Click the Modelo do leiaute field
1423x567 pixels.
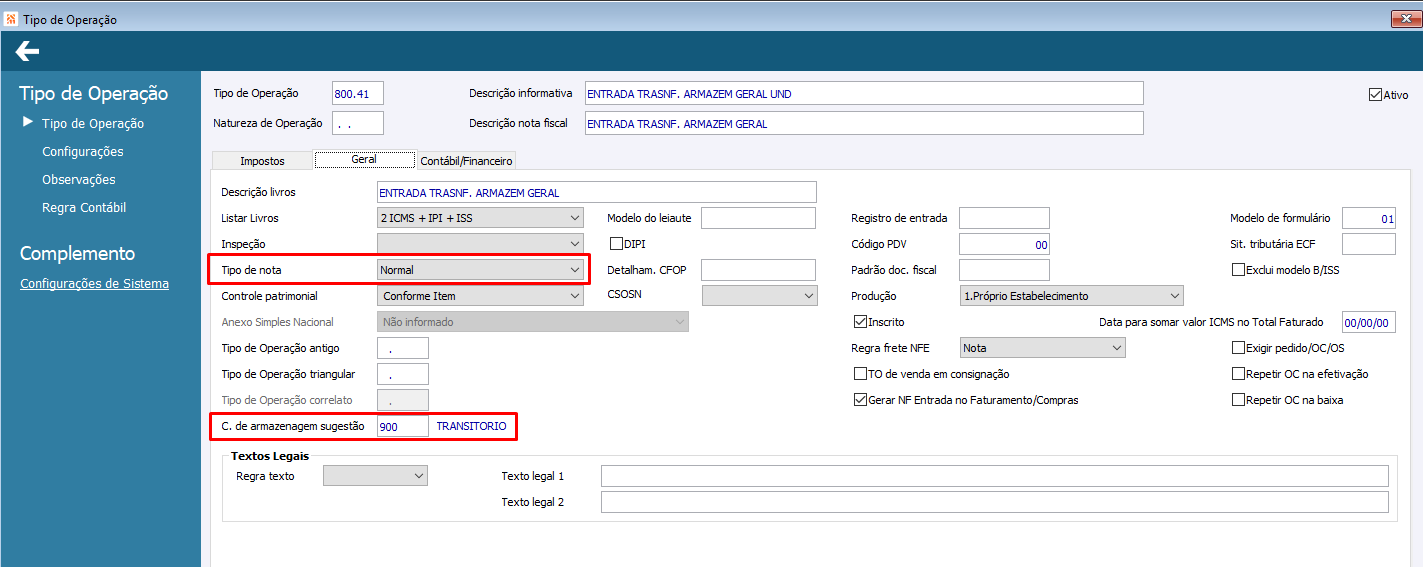tap(759, 218)
